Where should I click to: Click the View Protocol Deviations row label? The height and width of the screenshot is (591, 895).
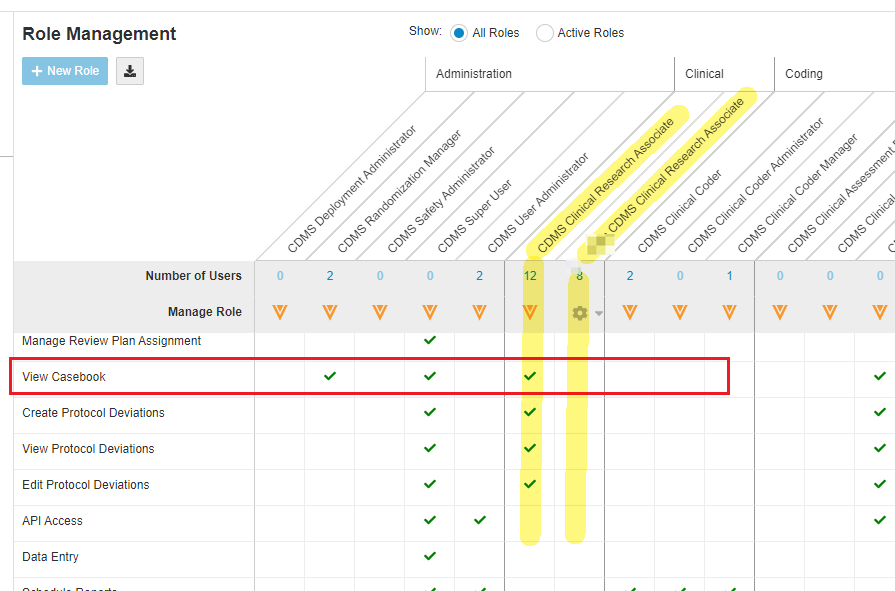[x=88, y=449]
